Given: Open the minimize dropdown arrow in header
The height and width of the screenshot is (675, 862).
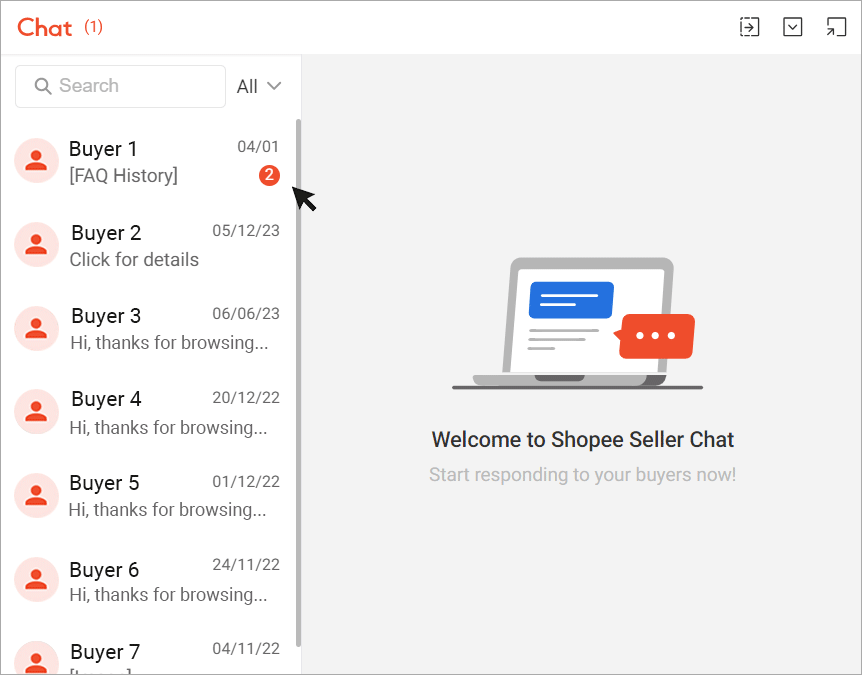Looking at the screenshot, I should (x=793, y=27).
